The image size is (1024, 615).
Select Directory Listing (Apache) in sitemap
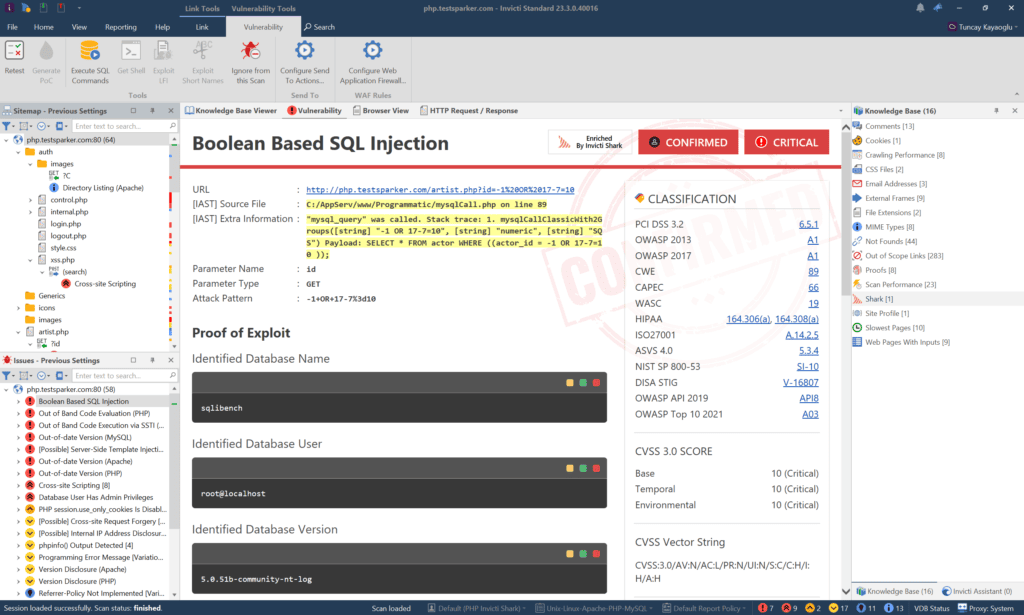[x=103, y=188]
